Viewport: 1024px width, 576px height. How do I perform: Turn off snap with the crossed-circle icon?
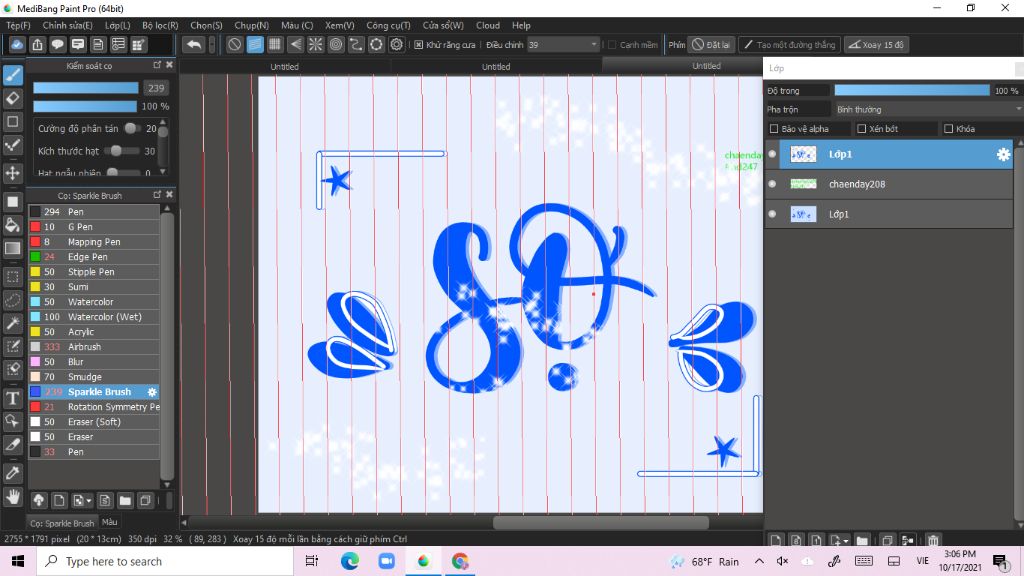tap(234, 44)
